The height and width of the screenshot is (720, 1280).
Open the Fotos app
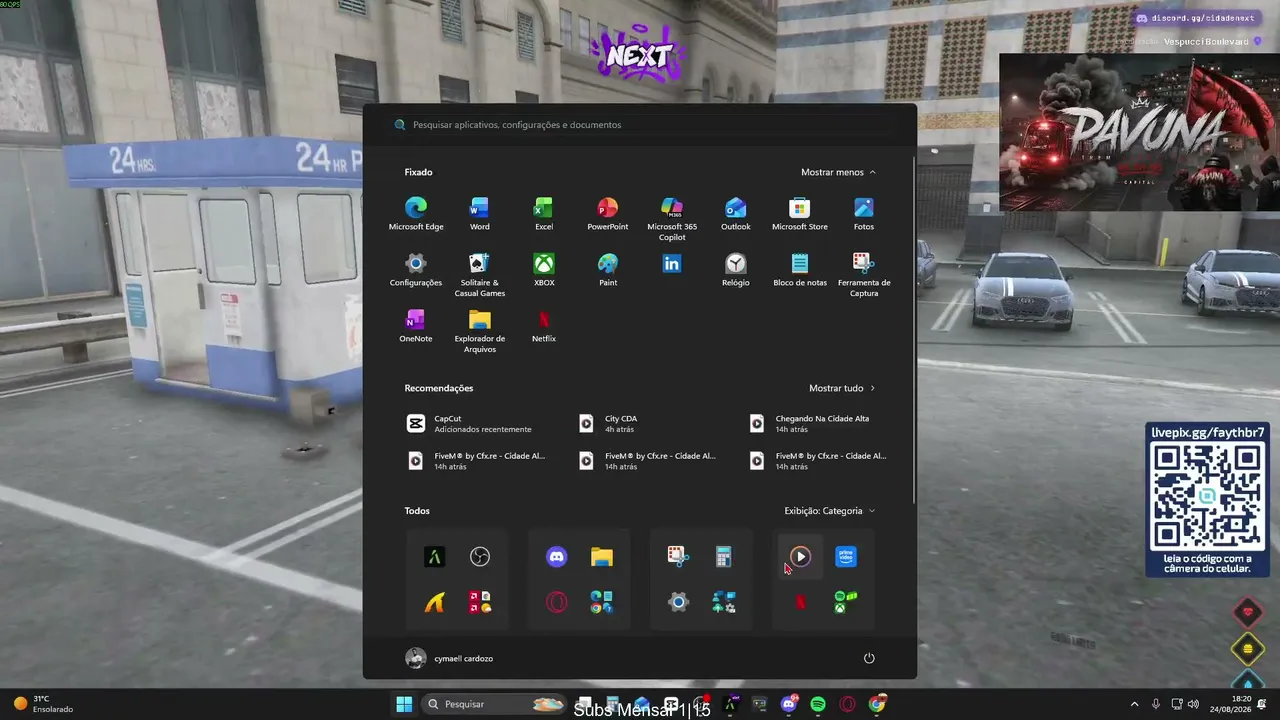(x=864, y=214)
